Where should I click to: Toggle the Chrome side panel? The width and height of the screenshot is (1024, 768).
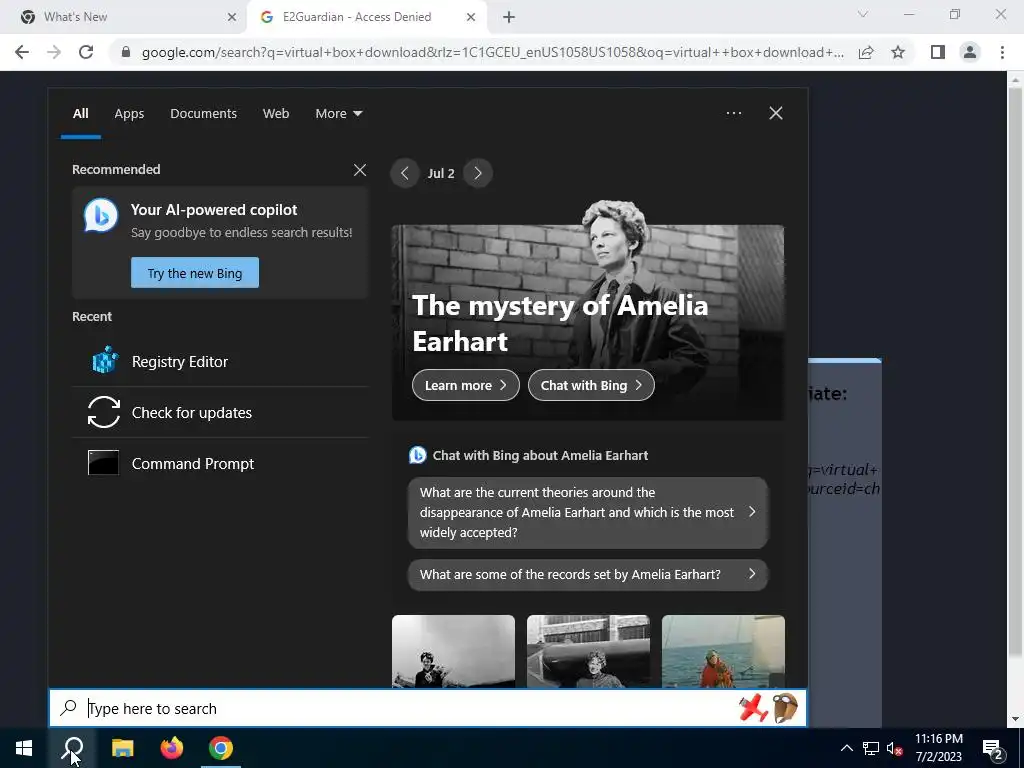point(938,52)
